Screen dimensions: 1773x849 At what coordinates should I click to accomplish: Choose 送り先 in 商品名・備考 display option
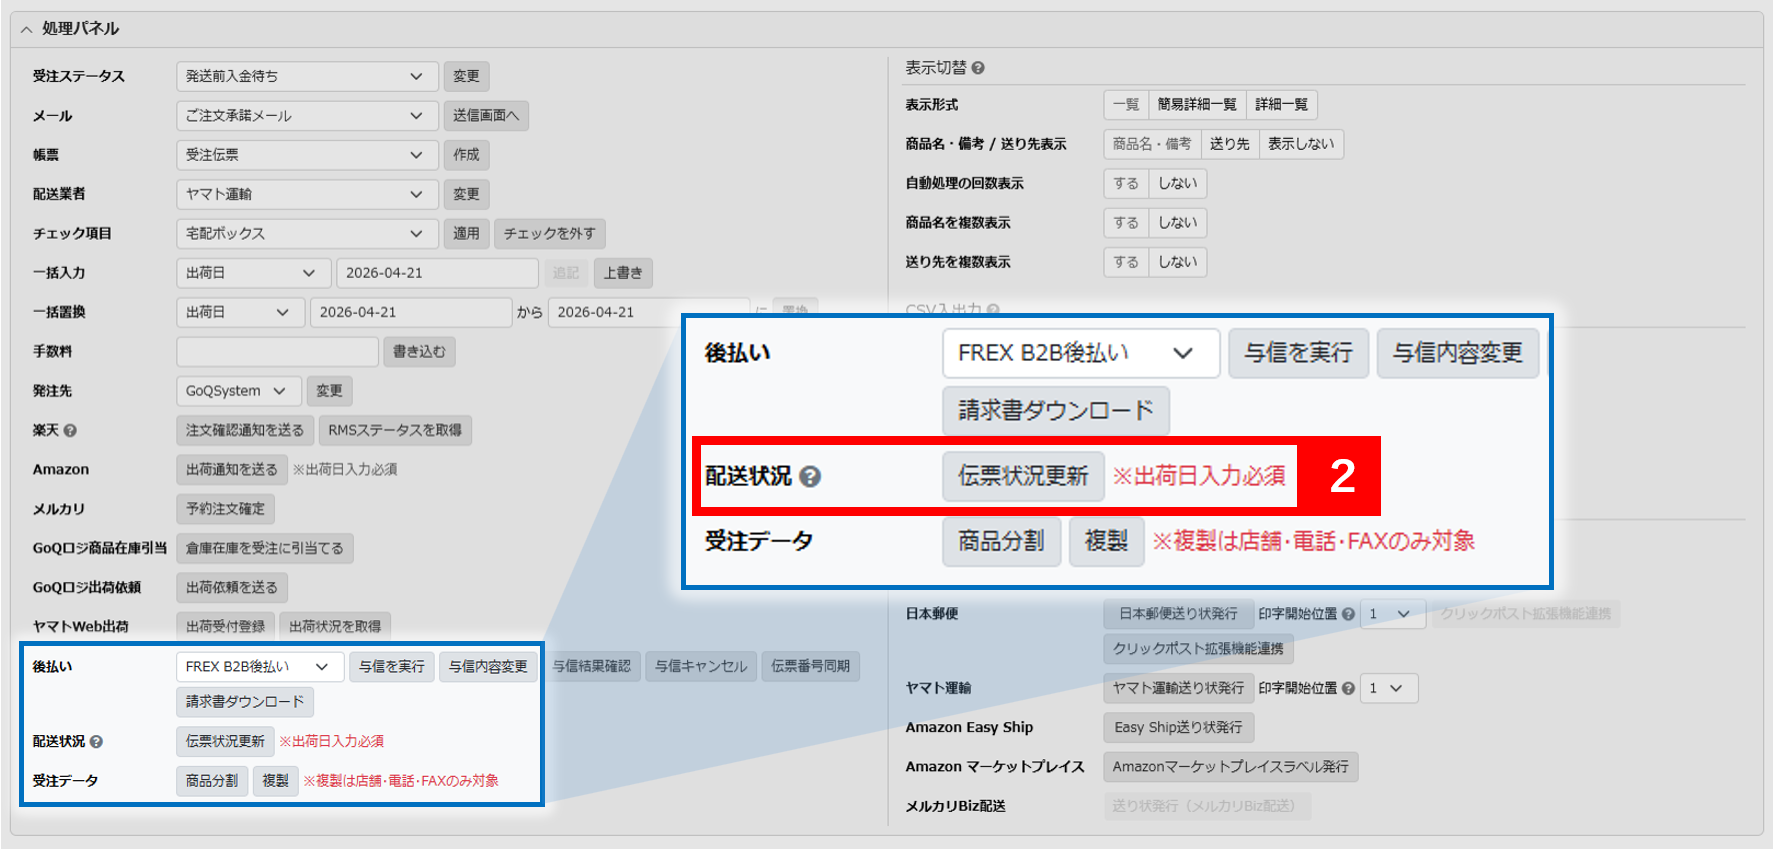(1229, 144)
